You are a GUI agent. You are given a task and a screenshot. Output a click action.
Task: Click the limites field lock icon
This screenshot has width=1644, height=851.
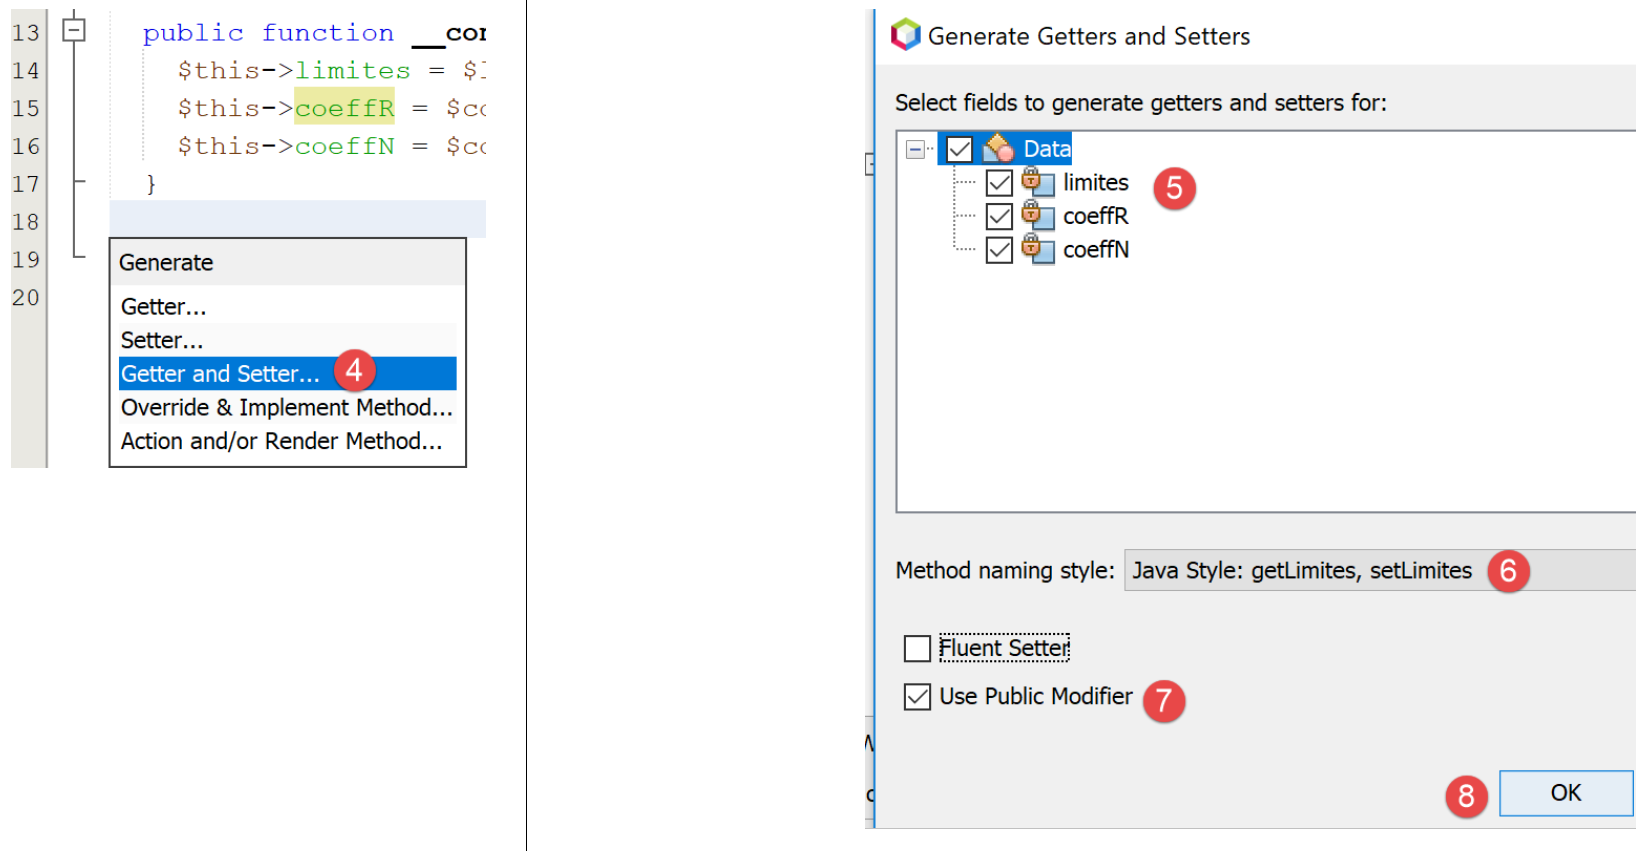pos(1037,182)
